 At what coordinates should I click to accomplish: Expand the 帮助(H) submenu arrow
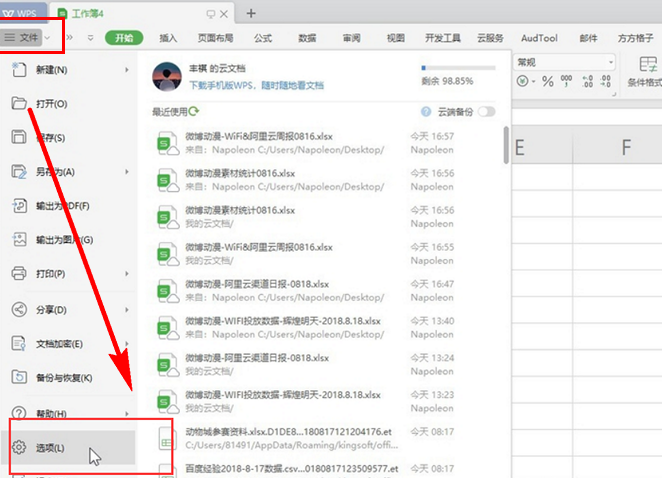126,413
